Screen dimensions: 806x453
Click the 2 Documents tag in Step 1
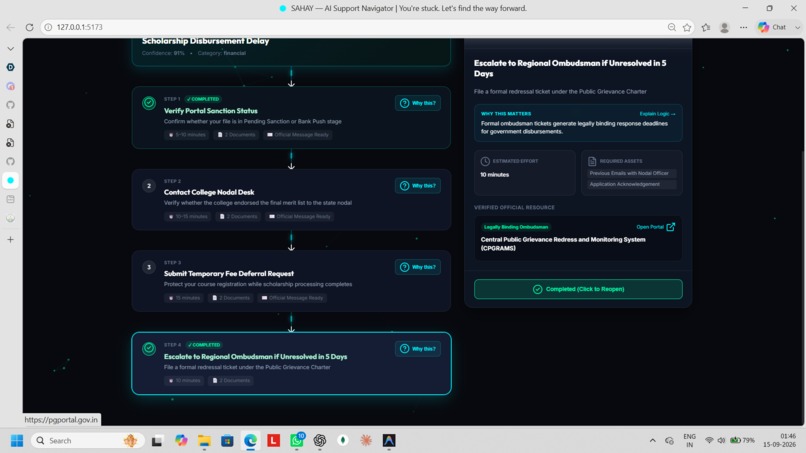click(x=237, y=135)
